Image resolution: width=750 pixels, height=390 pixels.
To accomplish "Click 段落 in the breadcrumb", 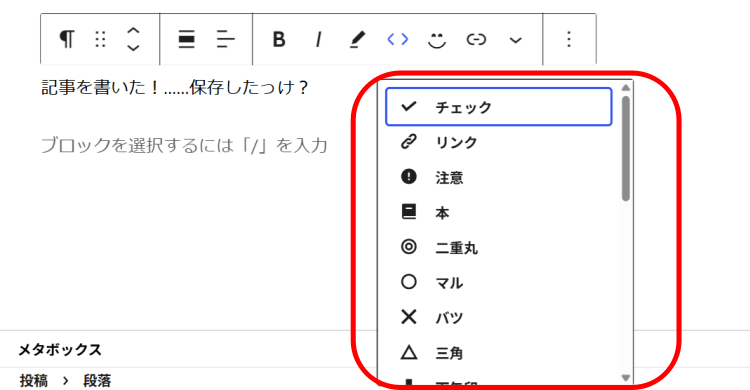I will (x=97, y=381).
